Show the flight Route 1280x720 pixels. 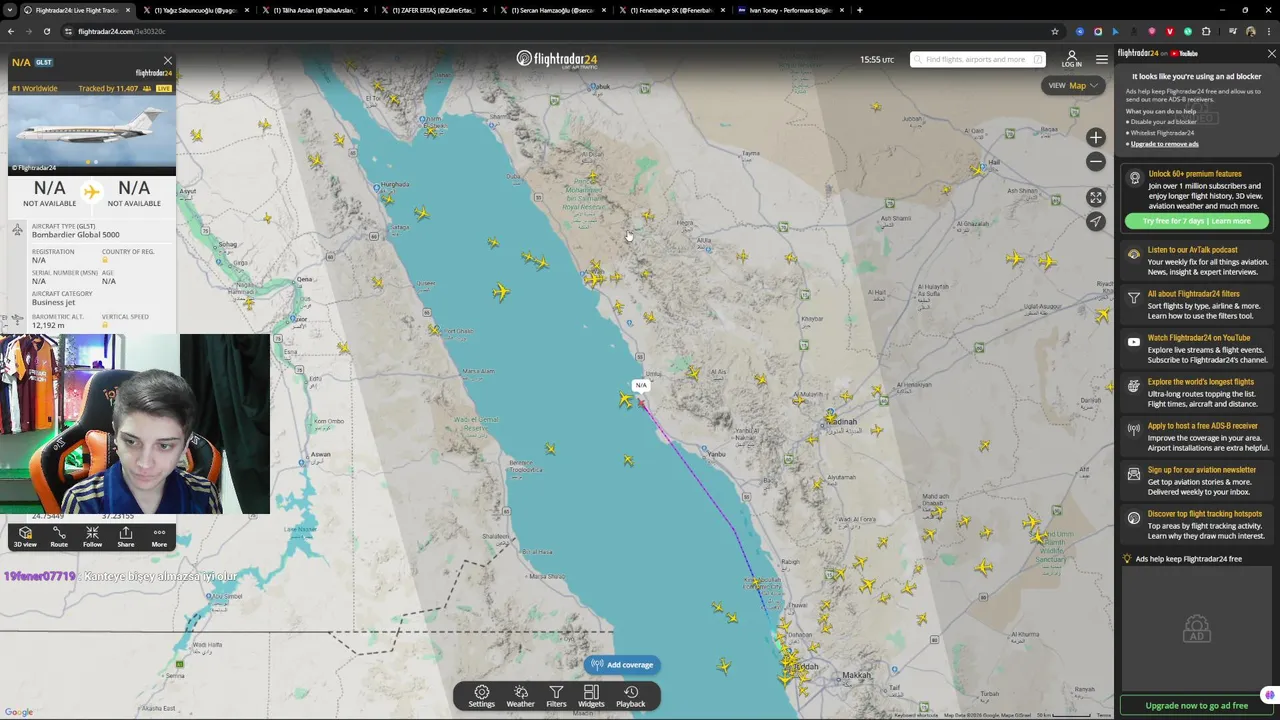point(59,537)
